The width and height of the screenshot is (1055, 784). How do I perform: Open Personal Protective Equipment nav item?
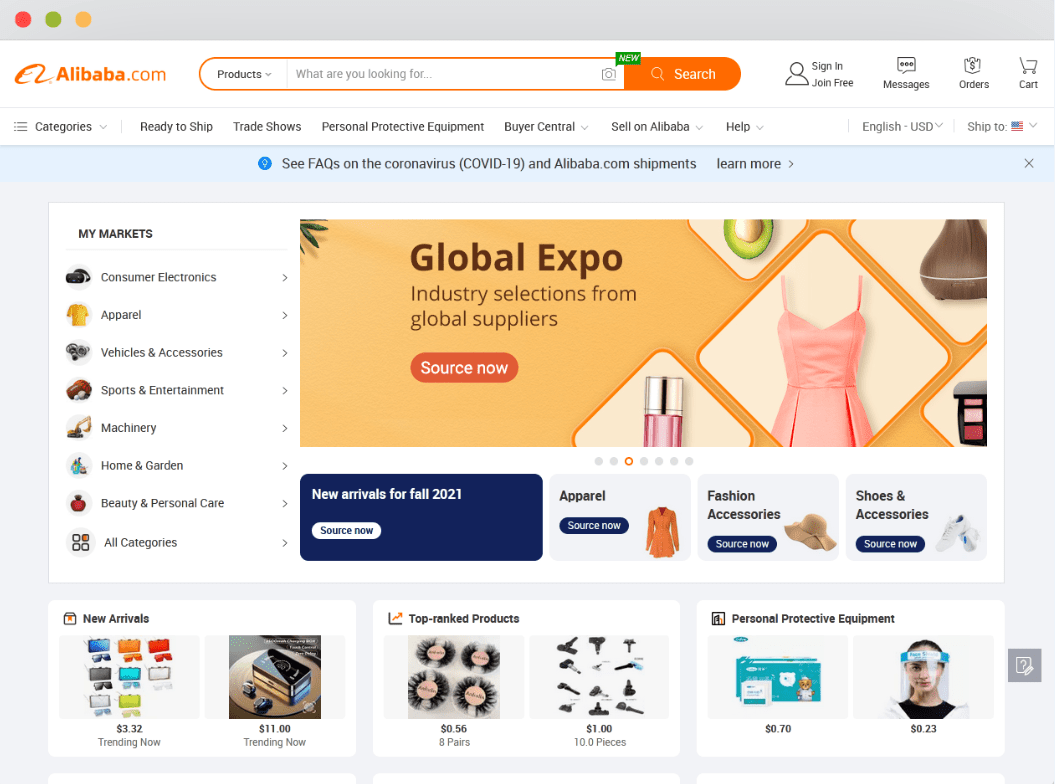[402, 127]
